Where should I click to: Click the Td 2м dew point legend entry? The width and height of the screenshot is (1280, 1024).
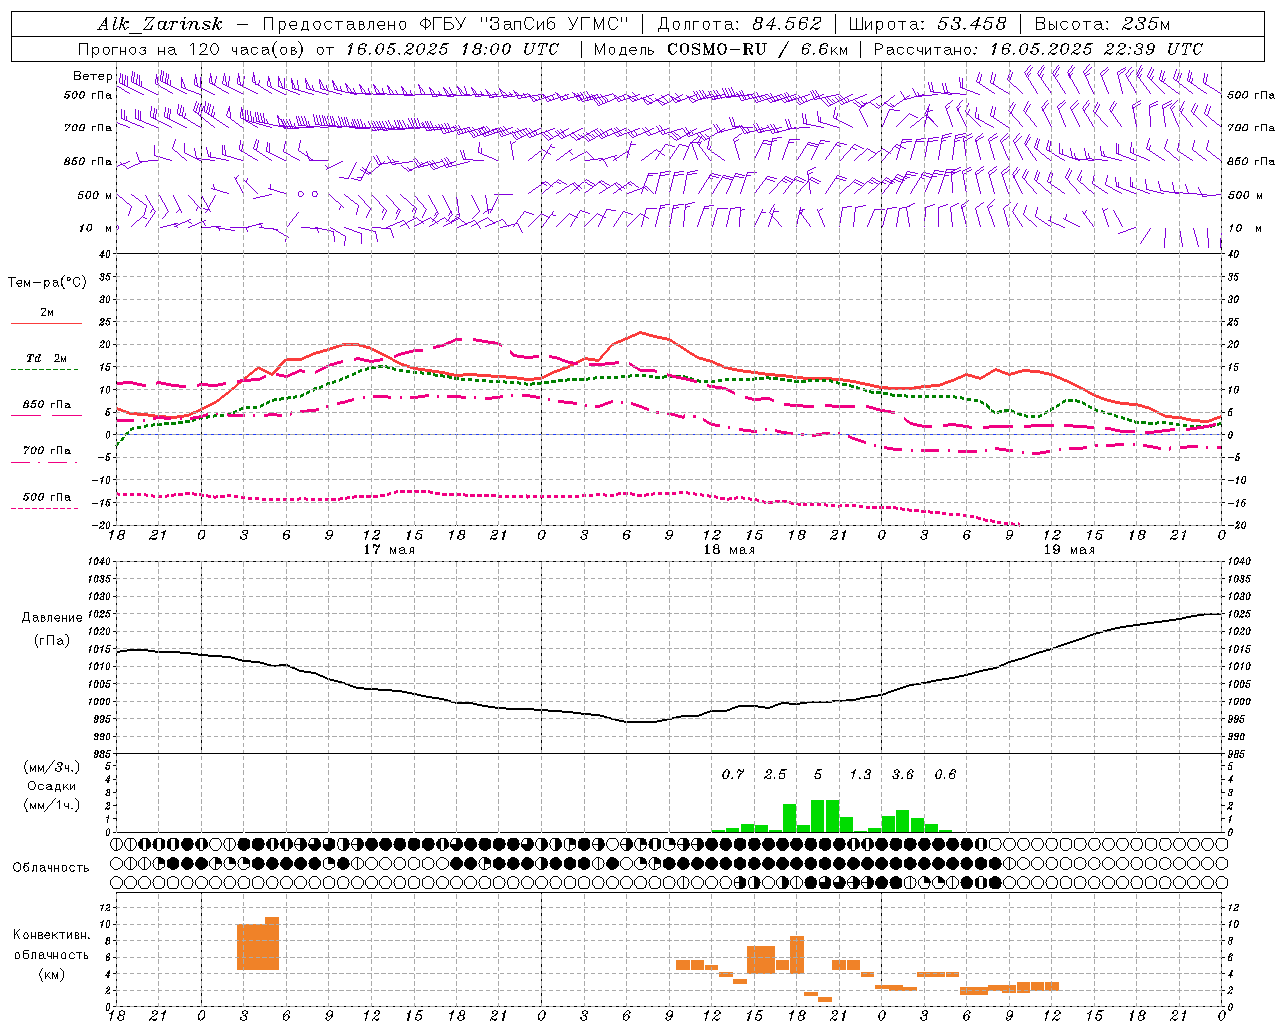tap(47, 358)
